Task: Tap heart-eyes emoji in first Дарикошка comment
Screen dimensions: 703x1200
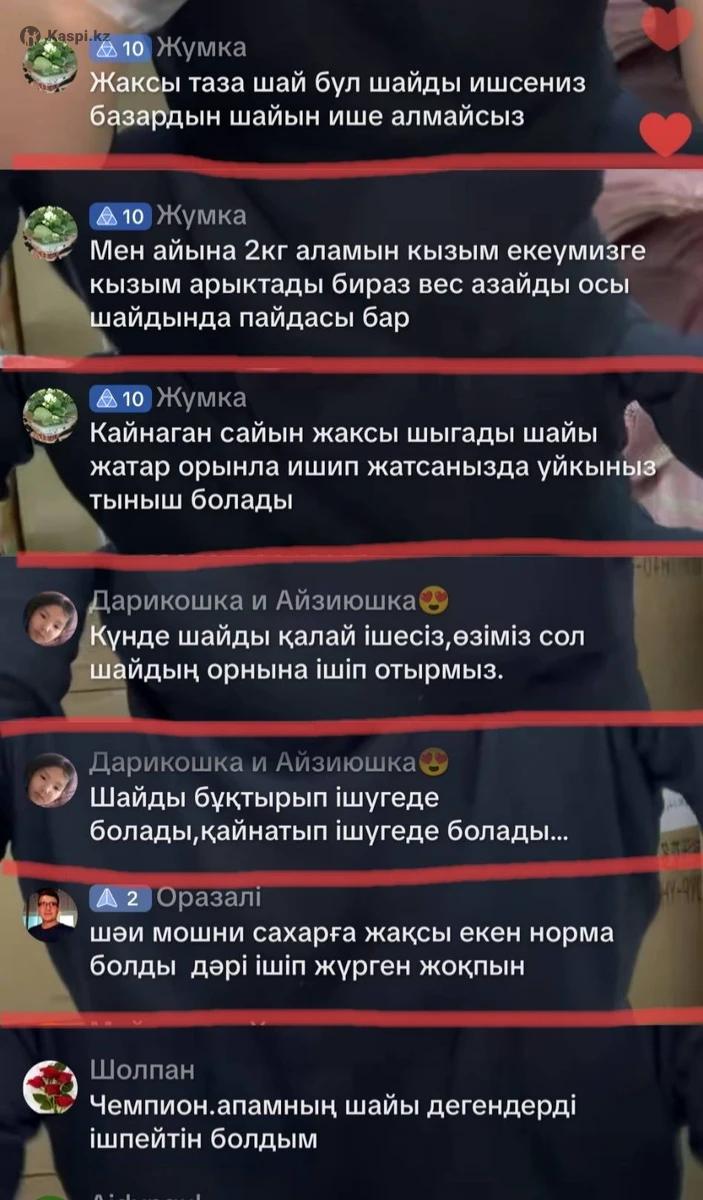Action: (432, 601)
